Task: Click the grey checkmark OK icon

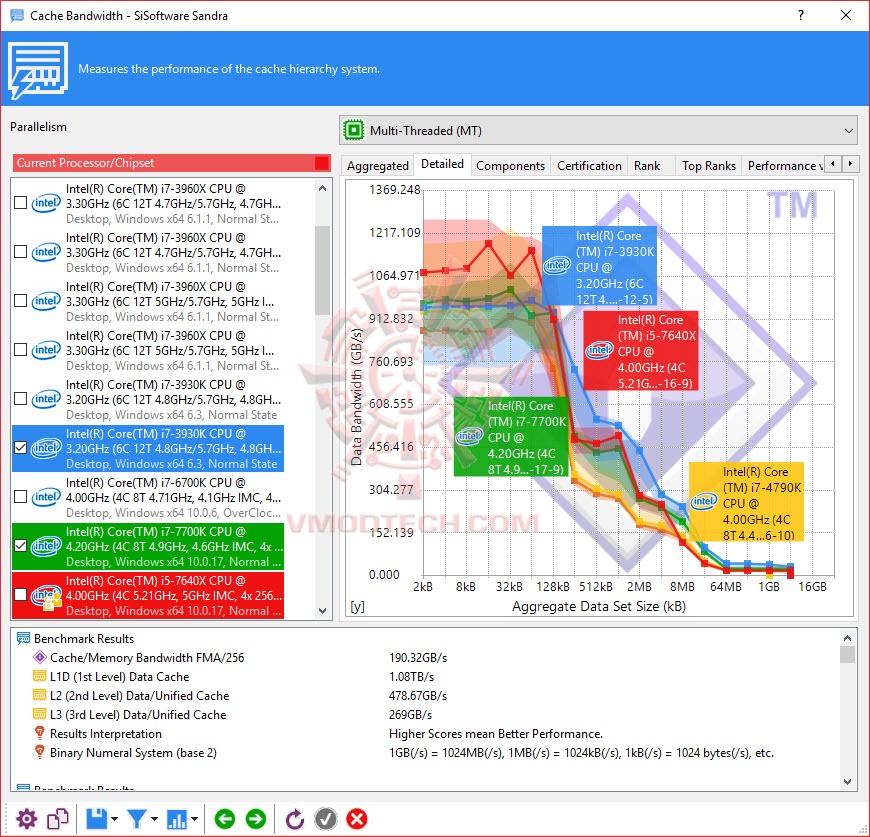Action: coord(326,819)
